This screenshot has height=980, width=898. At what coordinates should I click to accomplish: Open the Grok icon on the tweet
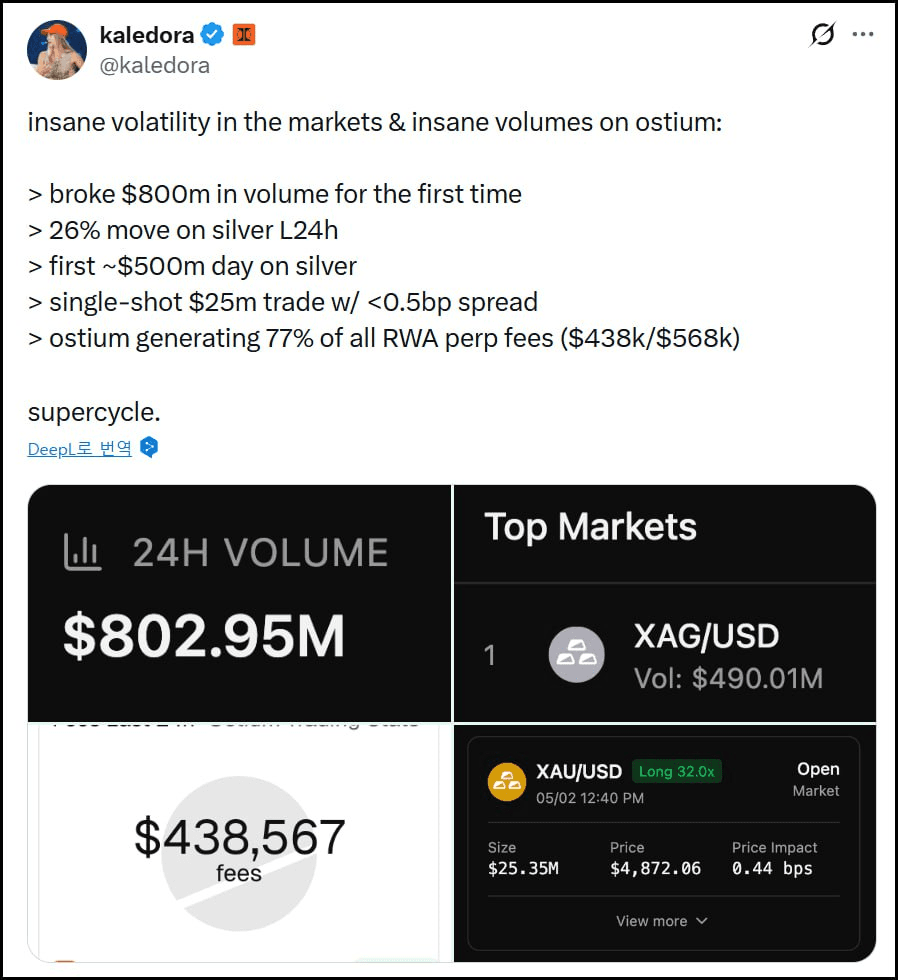pos(821,35)
